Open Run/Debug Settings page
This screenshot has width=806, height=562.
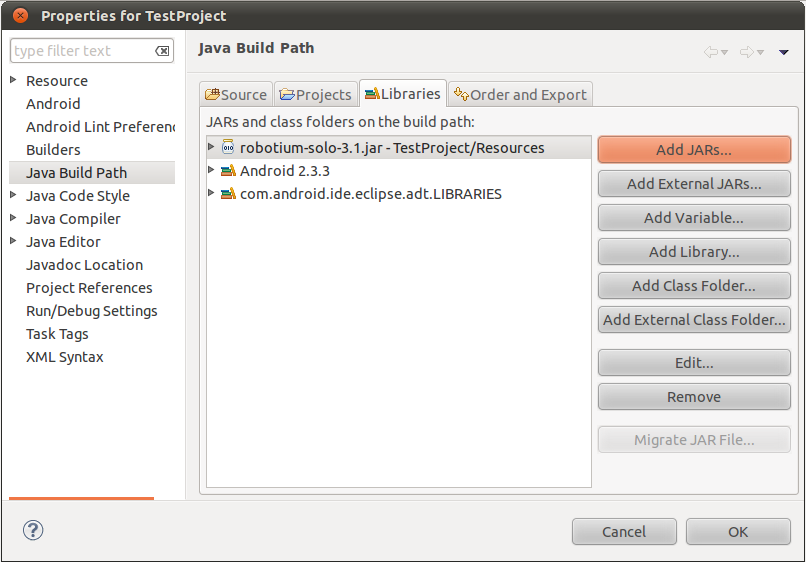[92, 311]
